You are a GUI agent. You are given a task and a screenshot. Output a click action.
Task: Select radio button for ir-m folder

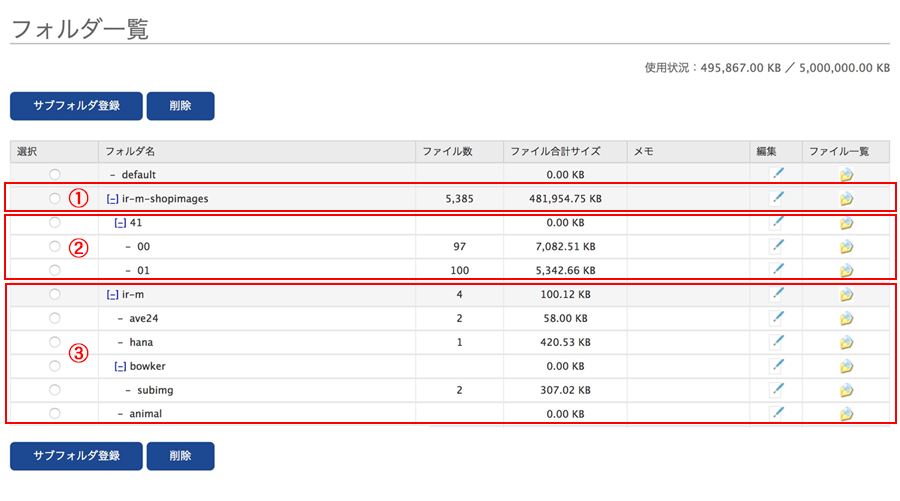pos(55,294)
